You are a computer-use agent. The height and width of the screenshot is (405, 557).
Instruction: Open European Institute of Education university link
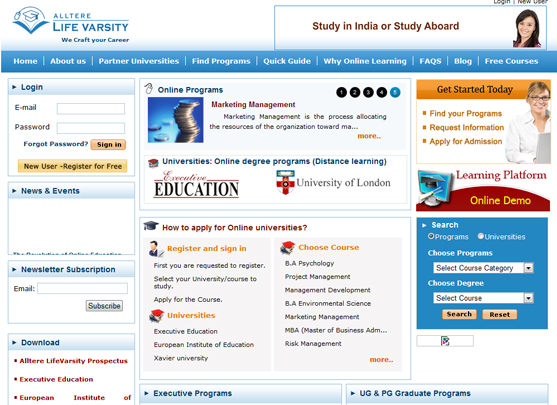204,345
